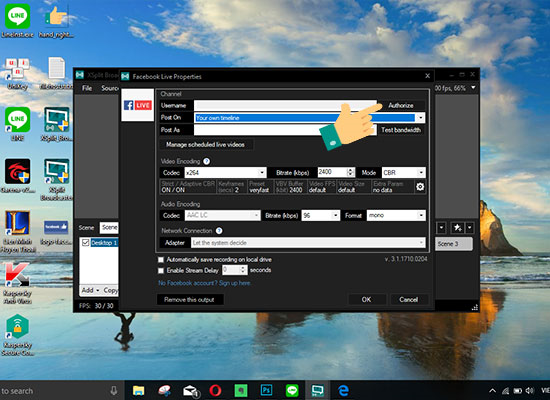This screenshot has width=550, height=400.
Task: Open the File menu
Action: [87, 88]
